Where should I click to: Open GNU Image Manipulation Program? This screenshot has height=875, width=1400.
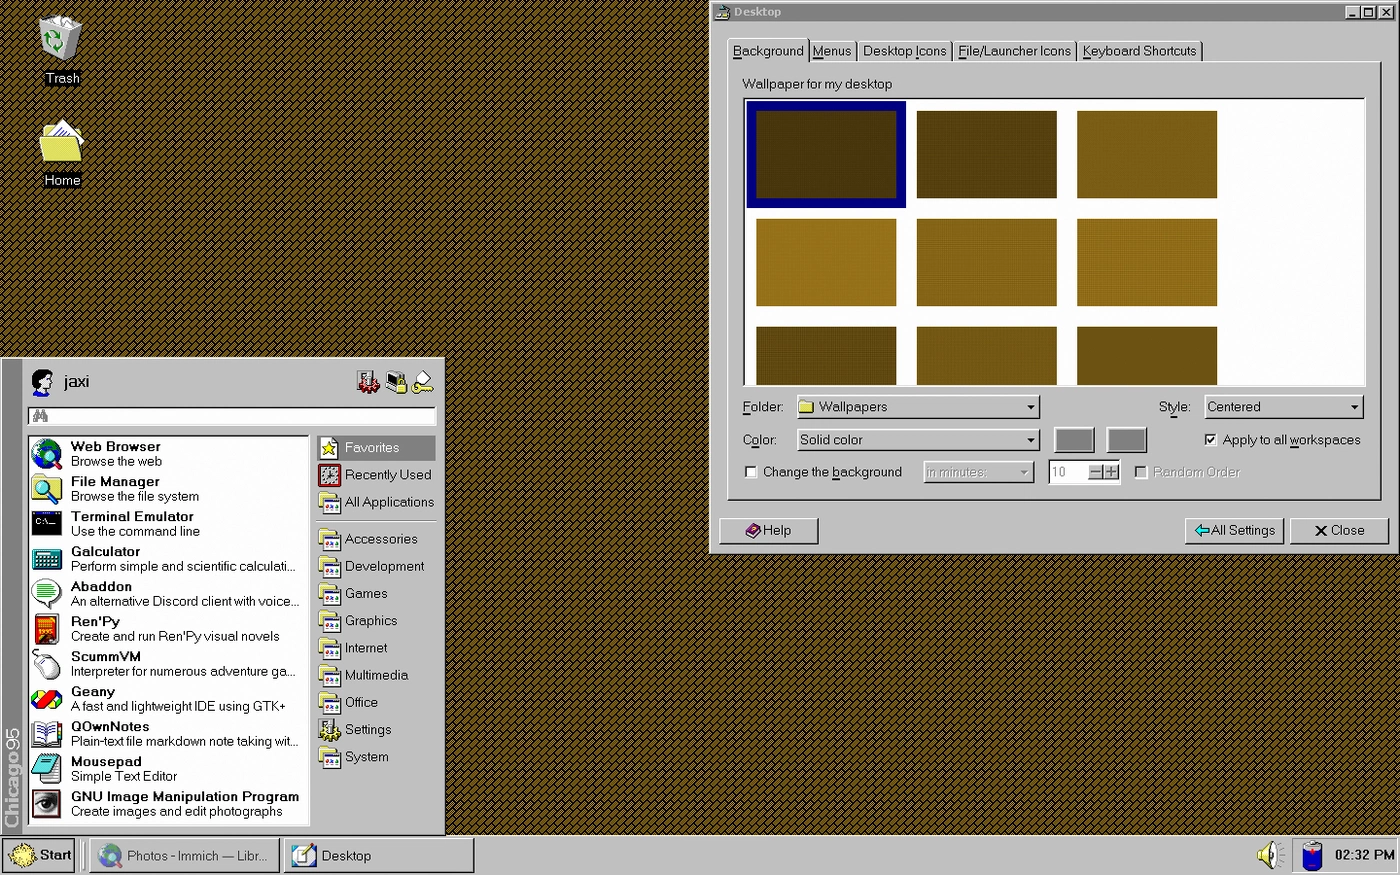pyautogui.click(x=168, y=804)
